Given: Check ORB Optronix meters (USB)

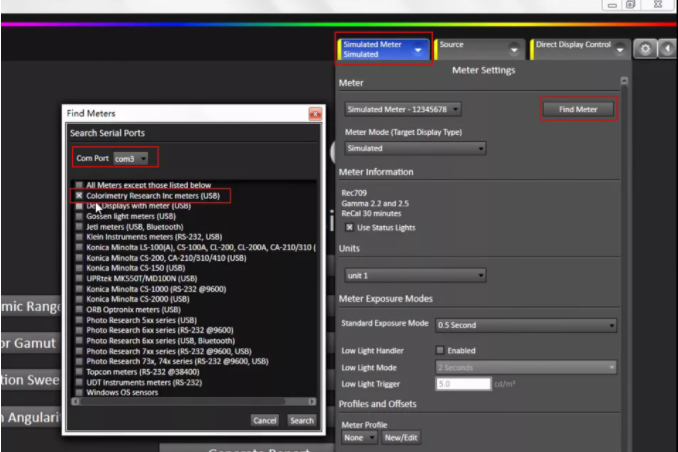Looking at the screenshot, I should tap(79, 310).
